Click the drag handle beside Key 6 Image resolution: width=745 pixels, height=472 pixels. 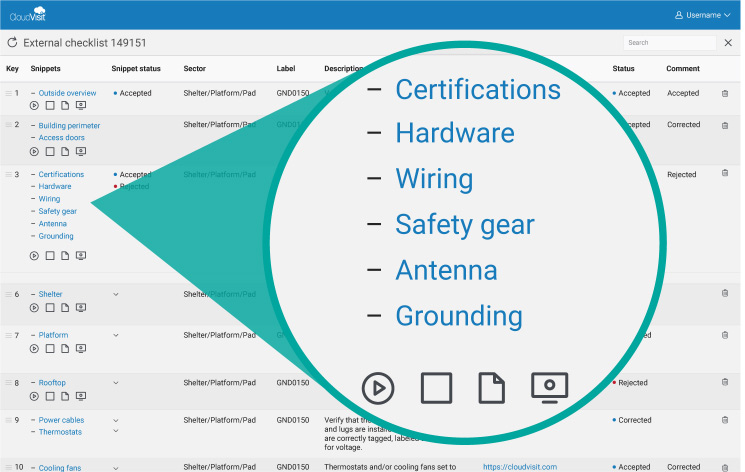(9, 294)
